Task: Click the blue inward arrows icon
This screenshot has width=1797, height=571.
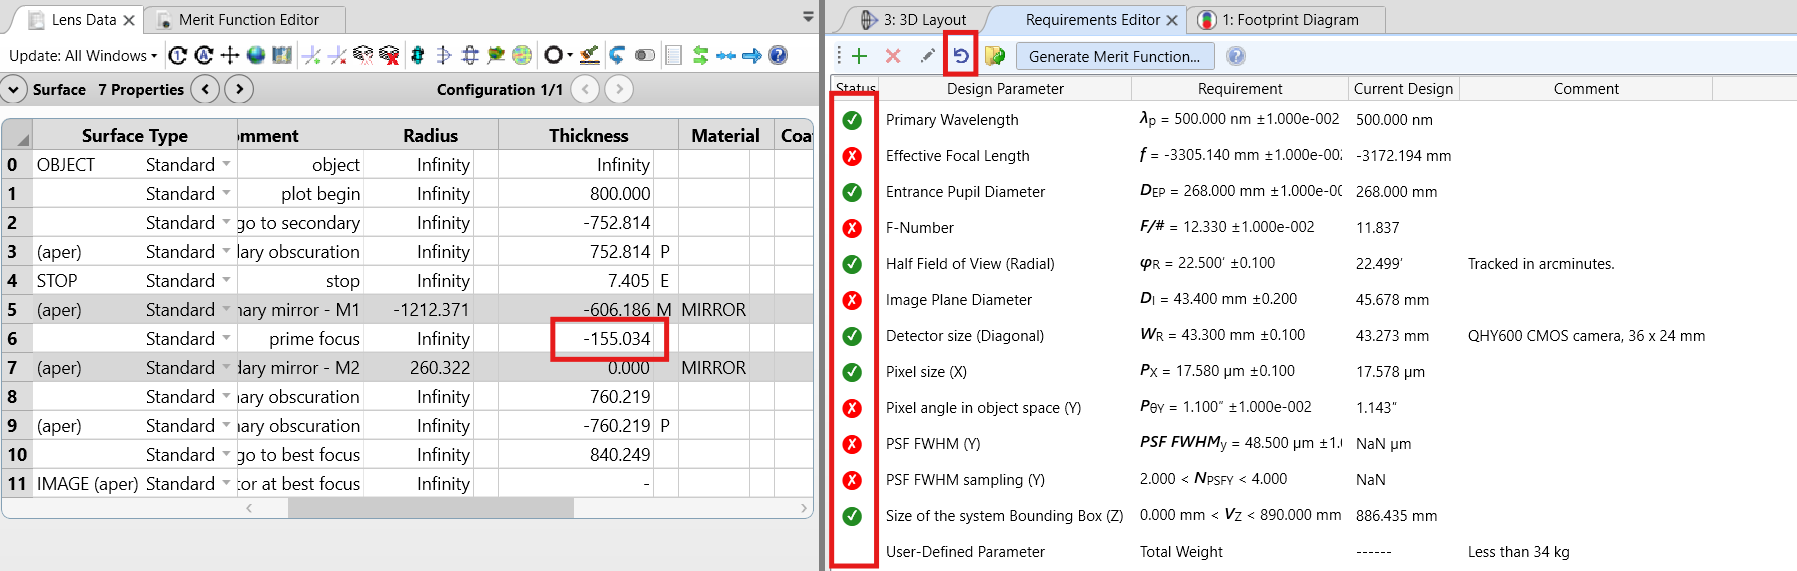Action: click(x=726, y=55)
